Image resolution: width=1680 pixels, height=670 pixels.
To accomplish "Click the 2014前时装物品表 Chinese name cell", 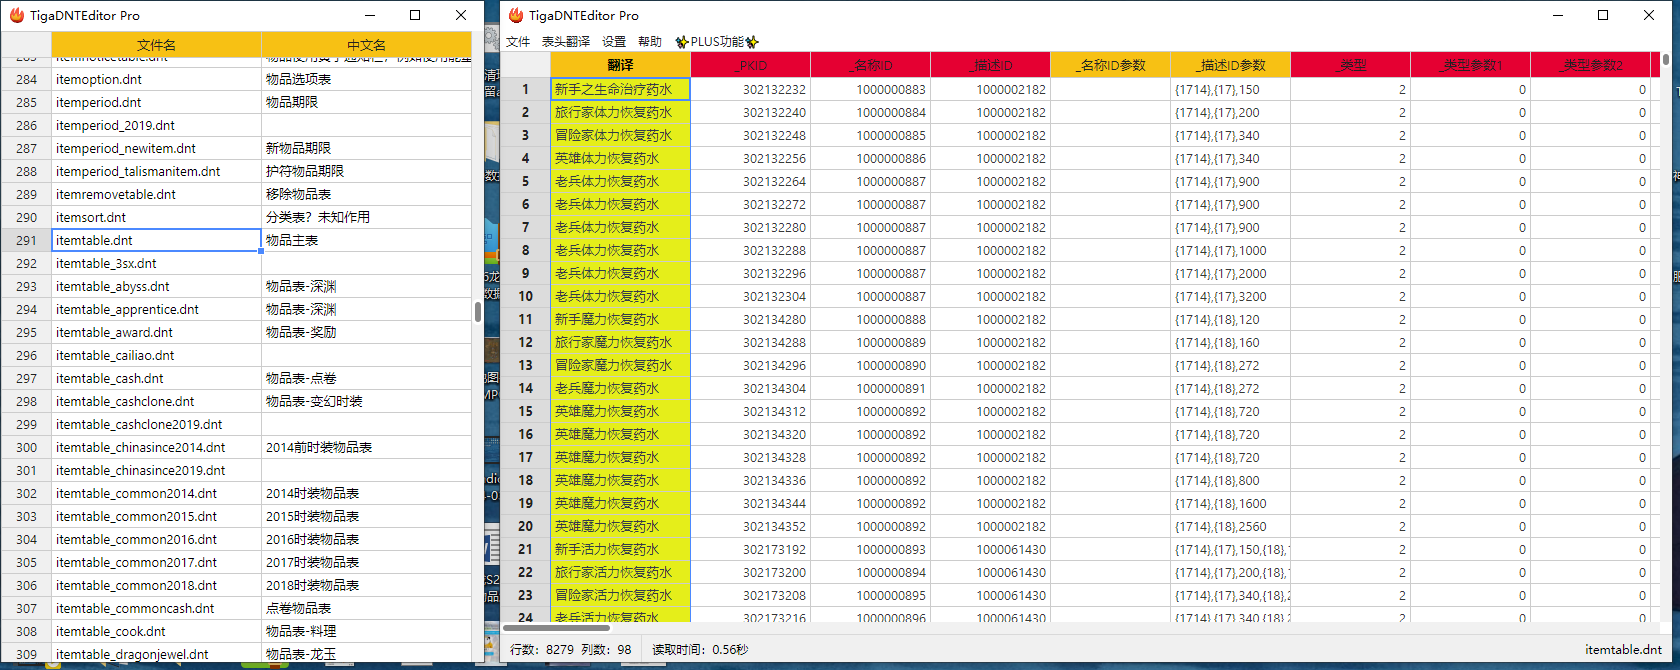I will tap(366, 447).
